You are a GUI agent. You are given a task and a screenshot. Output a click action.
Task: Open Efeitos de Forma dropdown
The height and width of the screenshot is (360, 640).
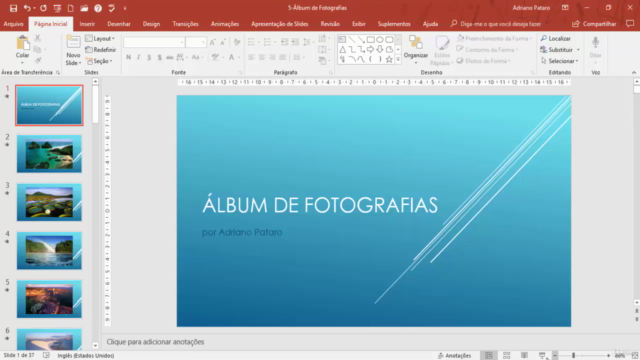484,61
